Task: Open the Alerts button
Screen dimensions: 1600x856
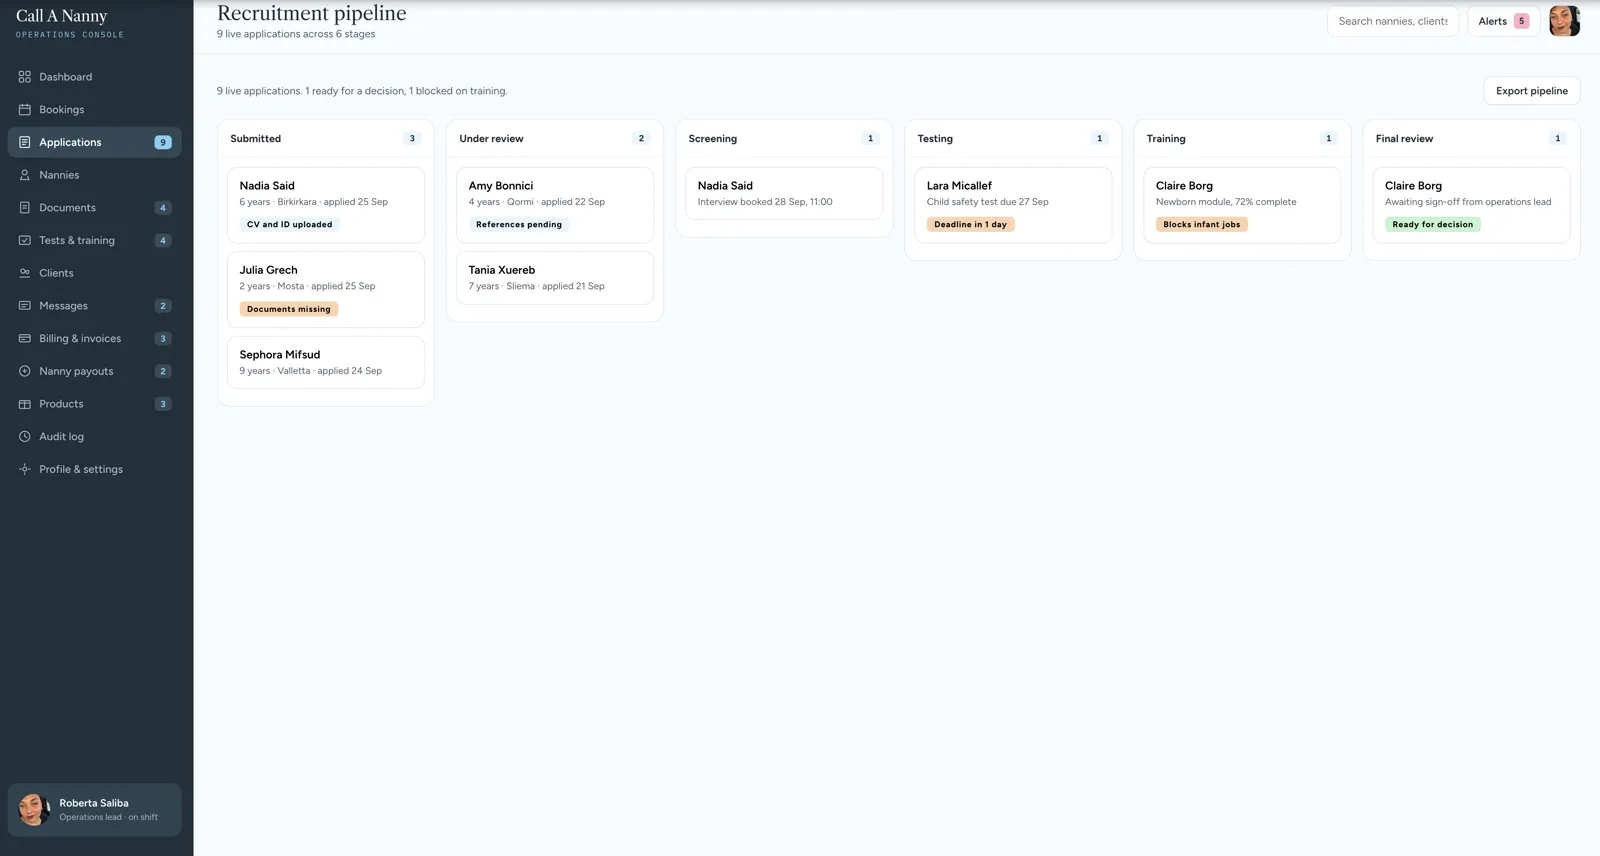Action: click(1503, 21)
